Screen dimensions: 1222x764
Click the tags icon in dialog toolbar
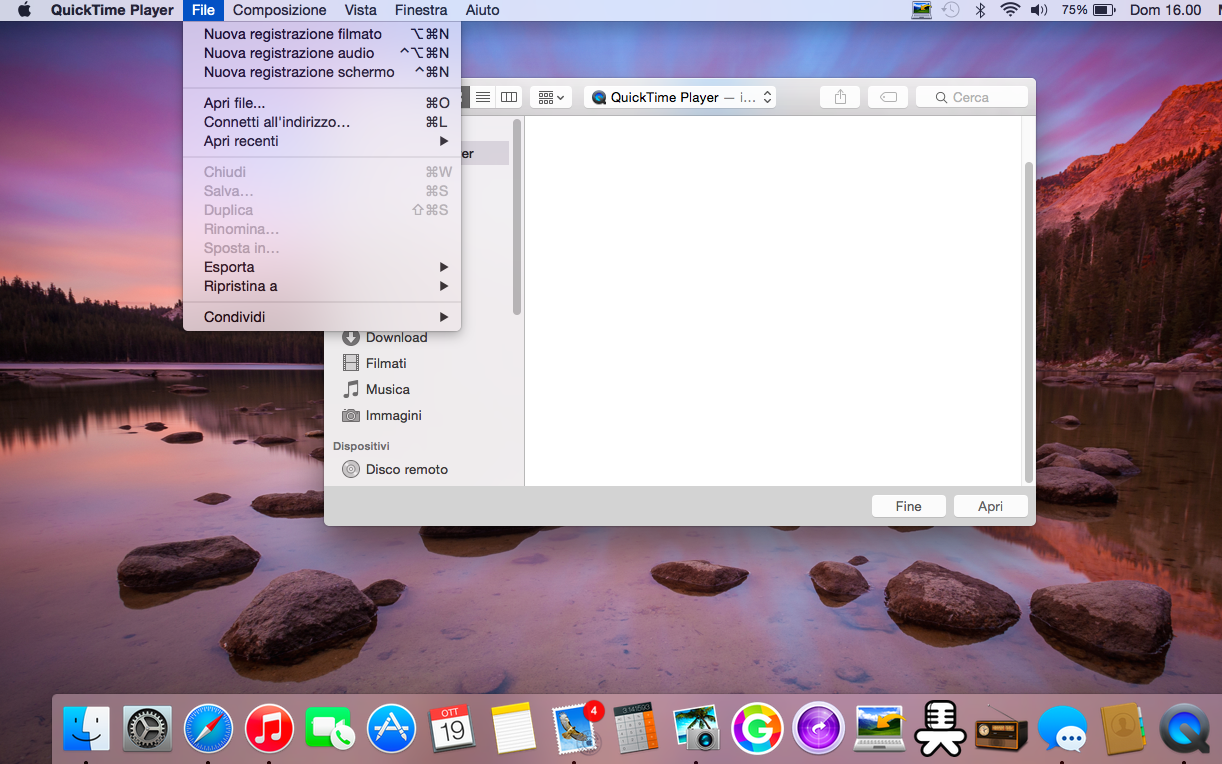(x=888, y=97)
